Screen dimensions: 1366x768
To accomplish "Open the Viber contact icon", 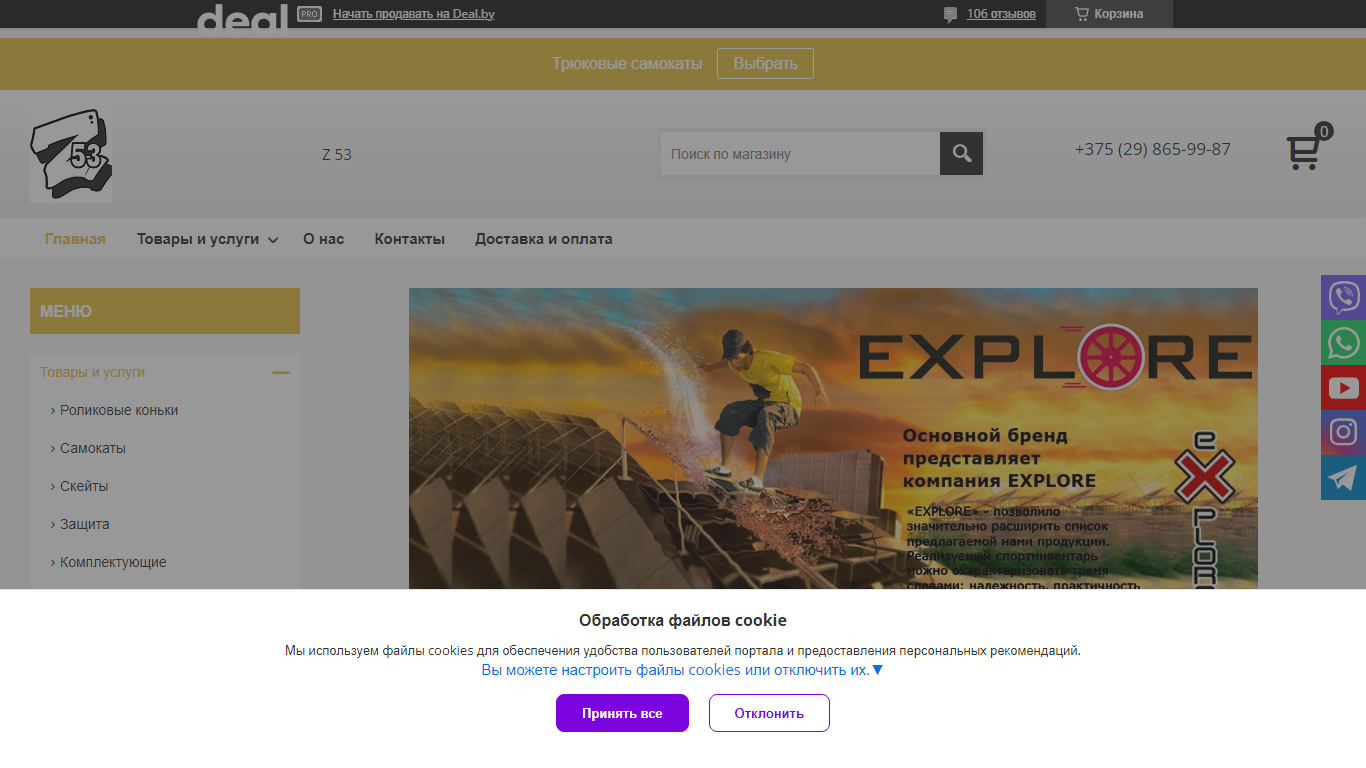I will [1343, 297].
